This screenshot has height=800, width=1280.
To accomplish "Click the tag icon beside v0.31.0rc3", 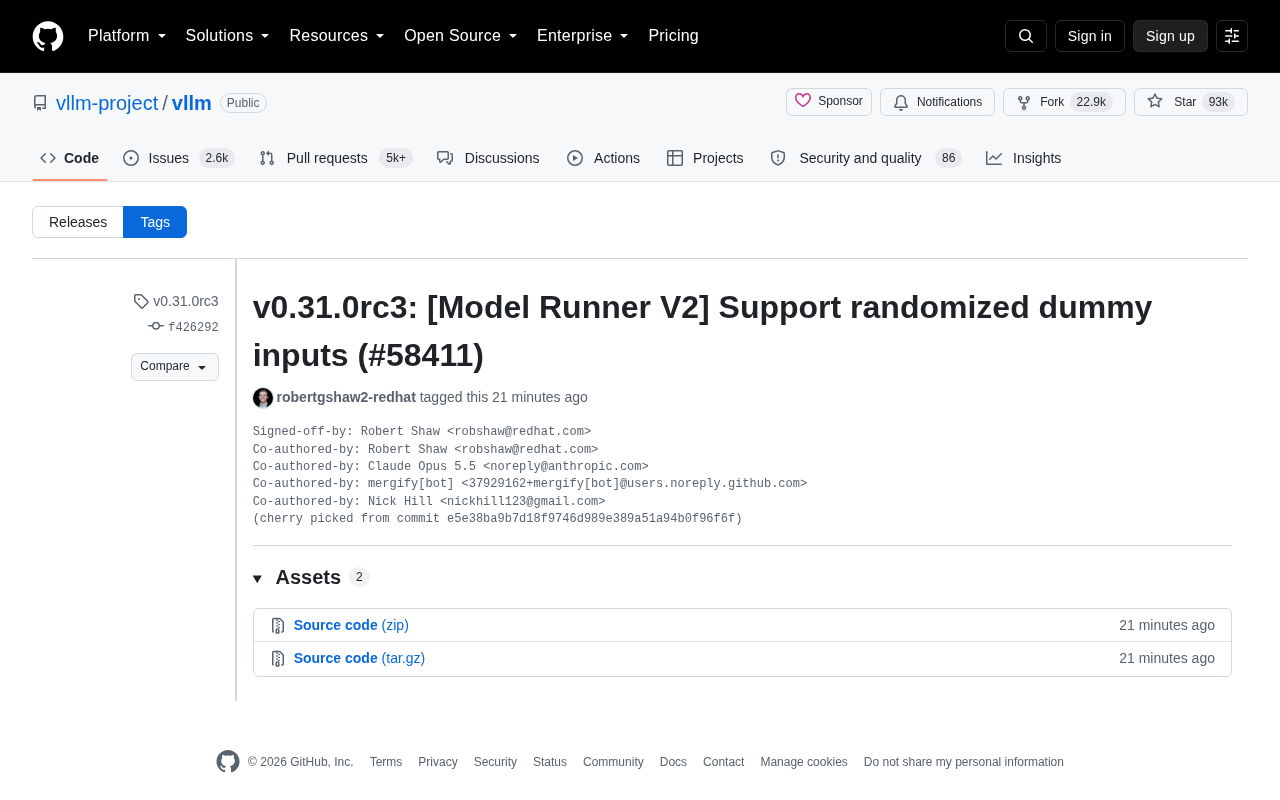I will click(x=141, y=301).
